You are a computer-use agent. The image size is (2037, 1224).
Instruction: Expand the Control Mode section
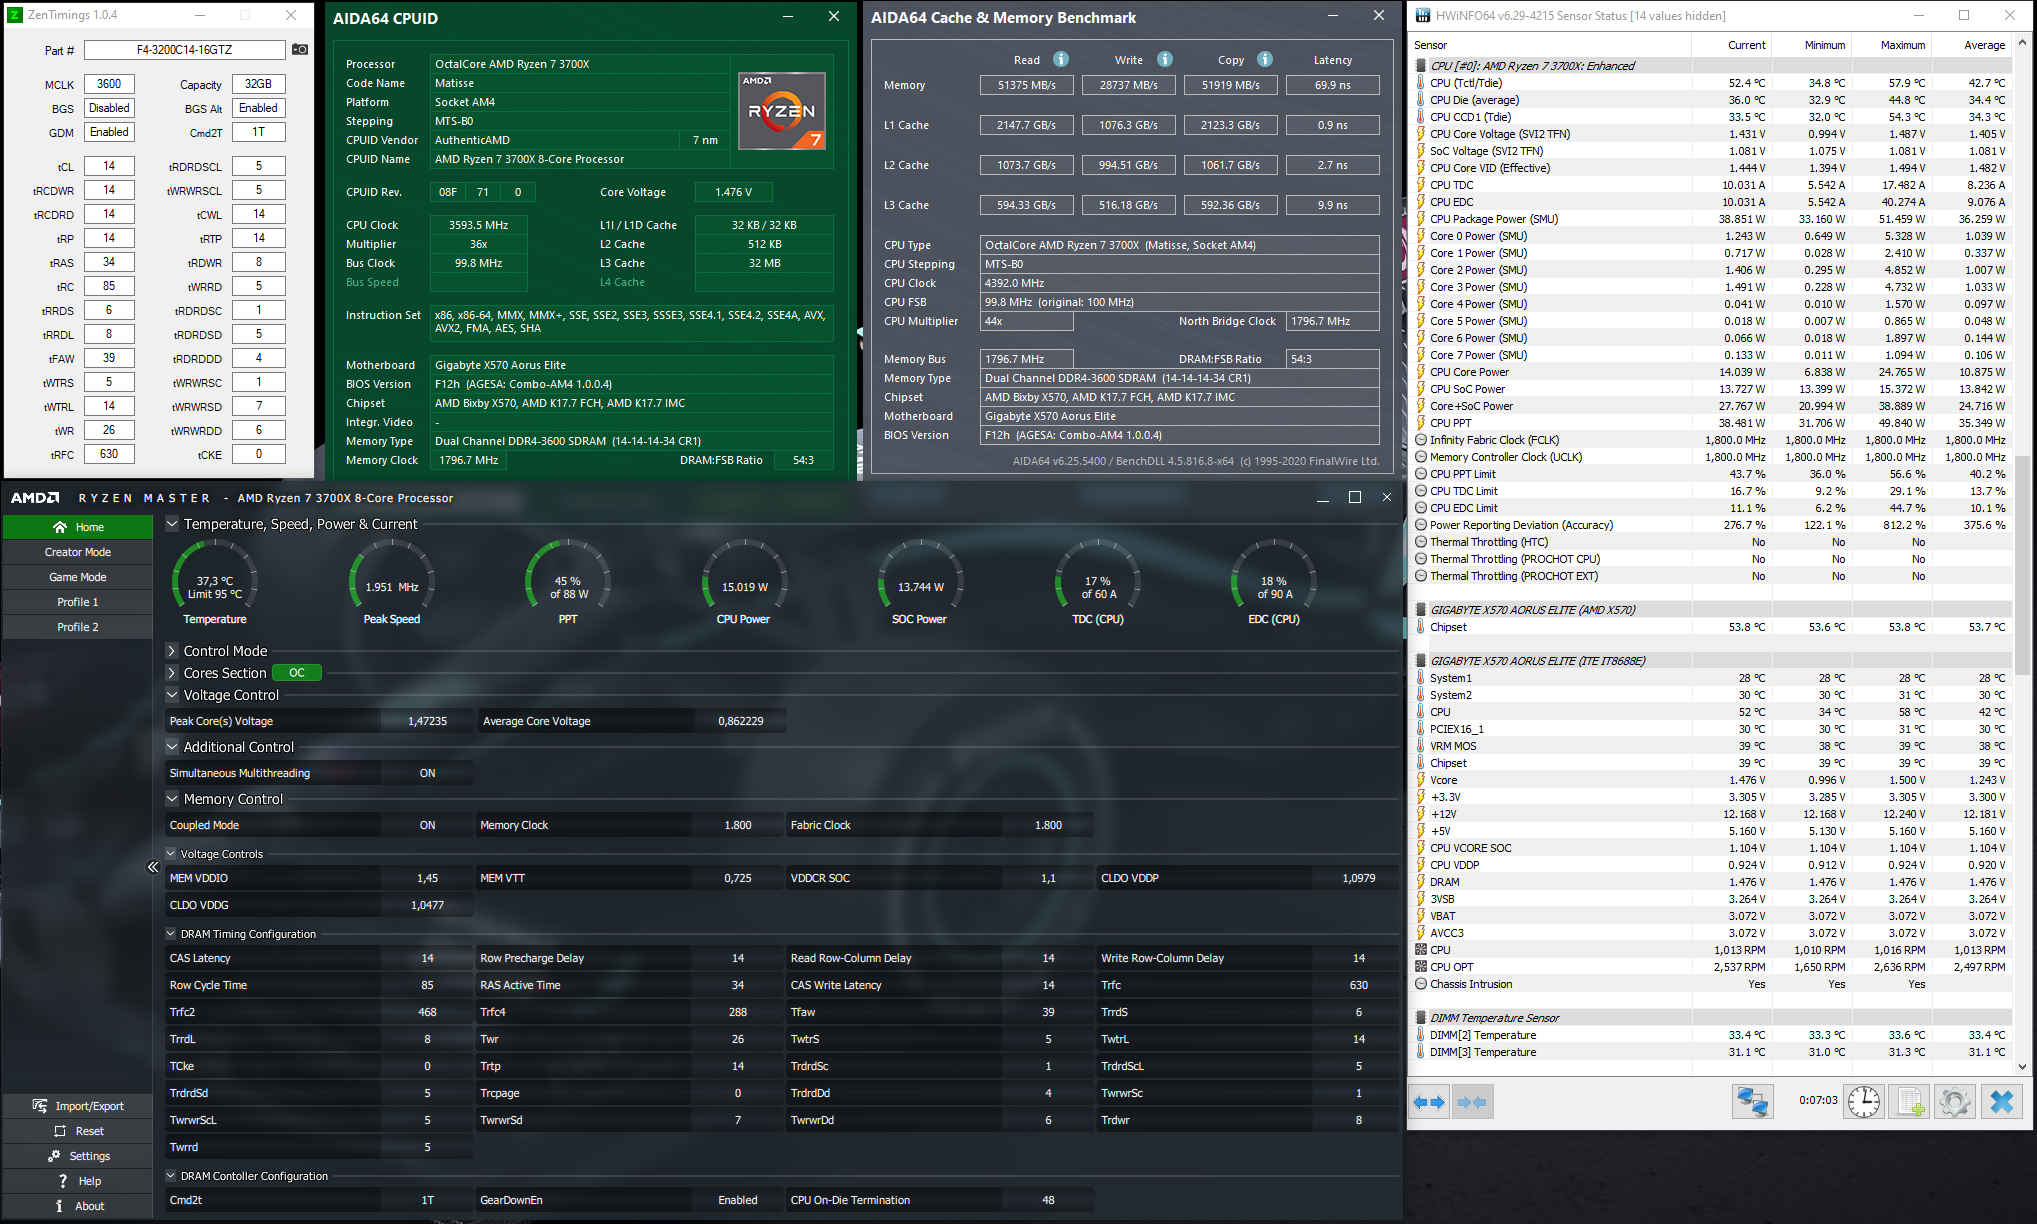[172, 651]
